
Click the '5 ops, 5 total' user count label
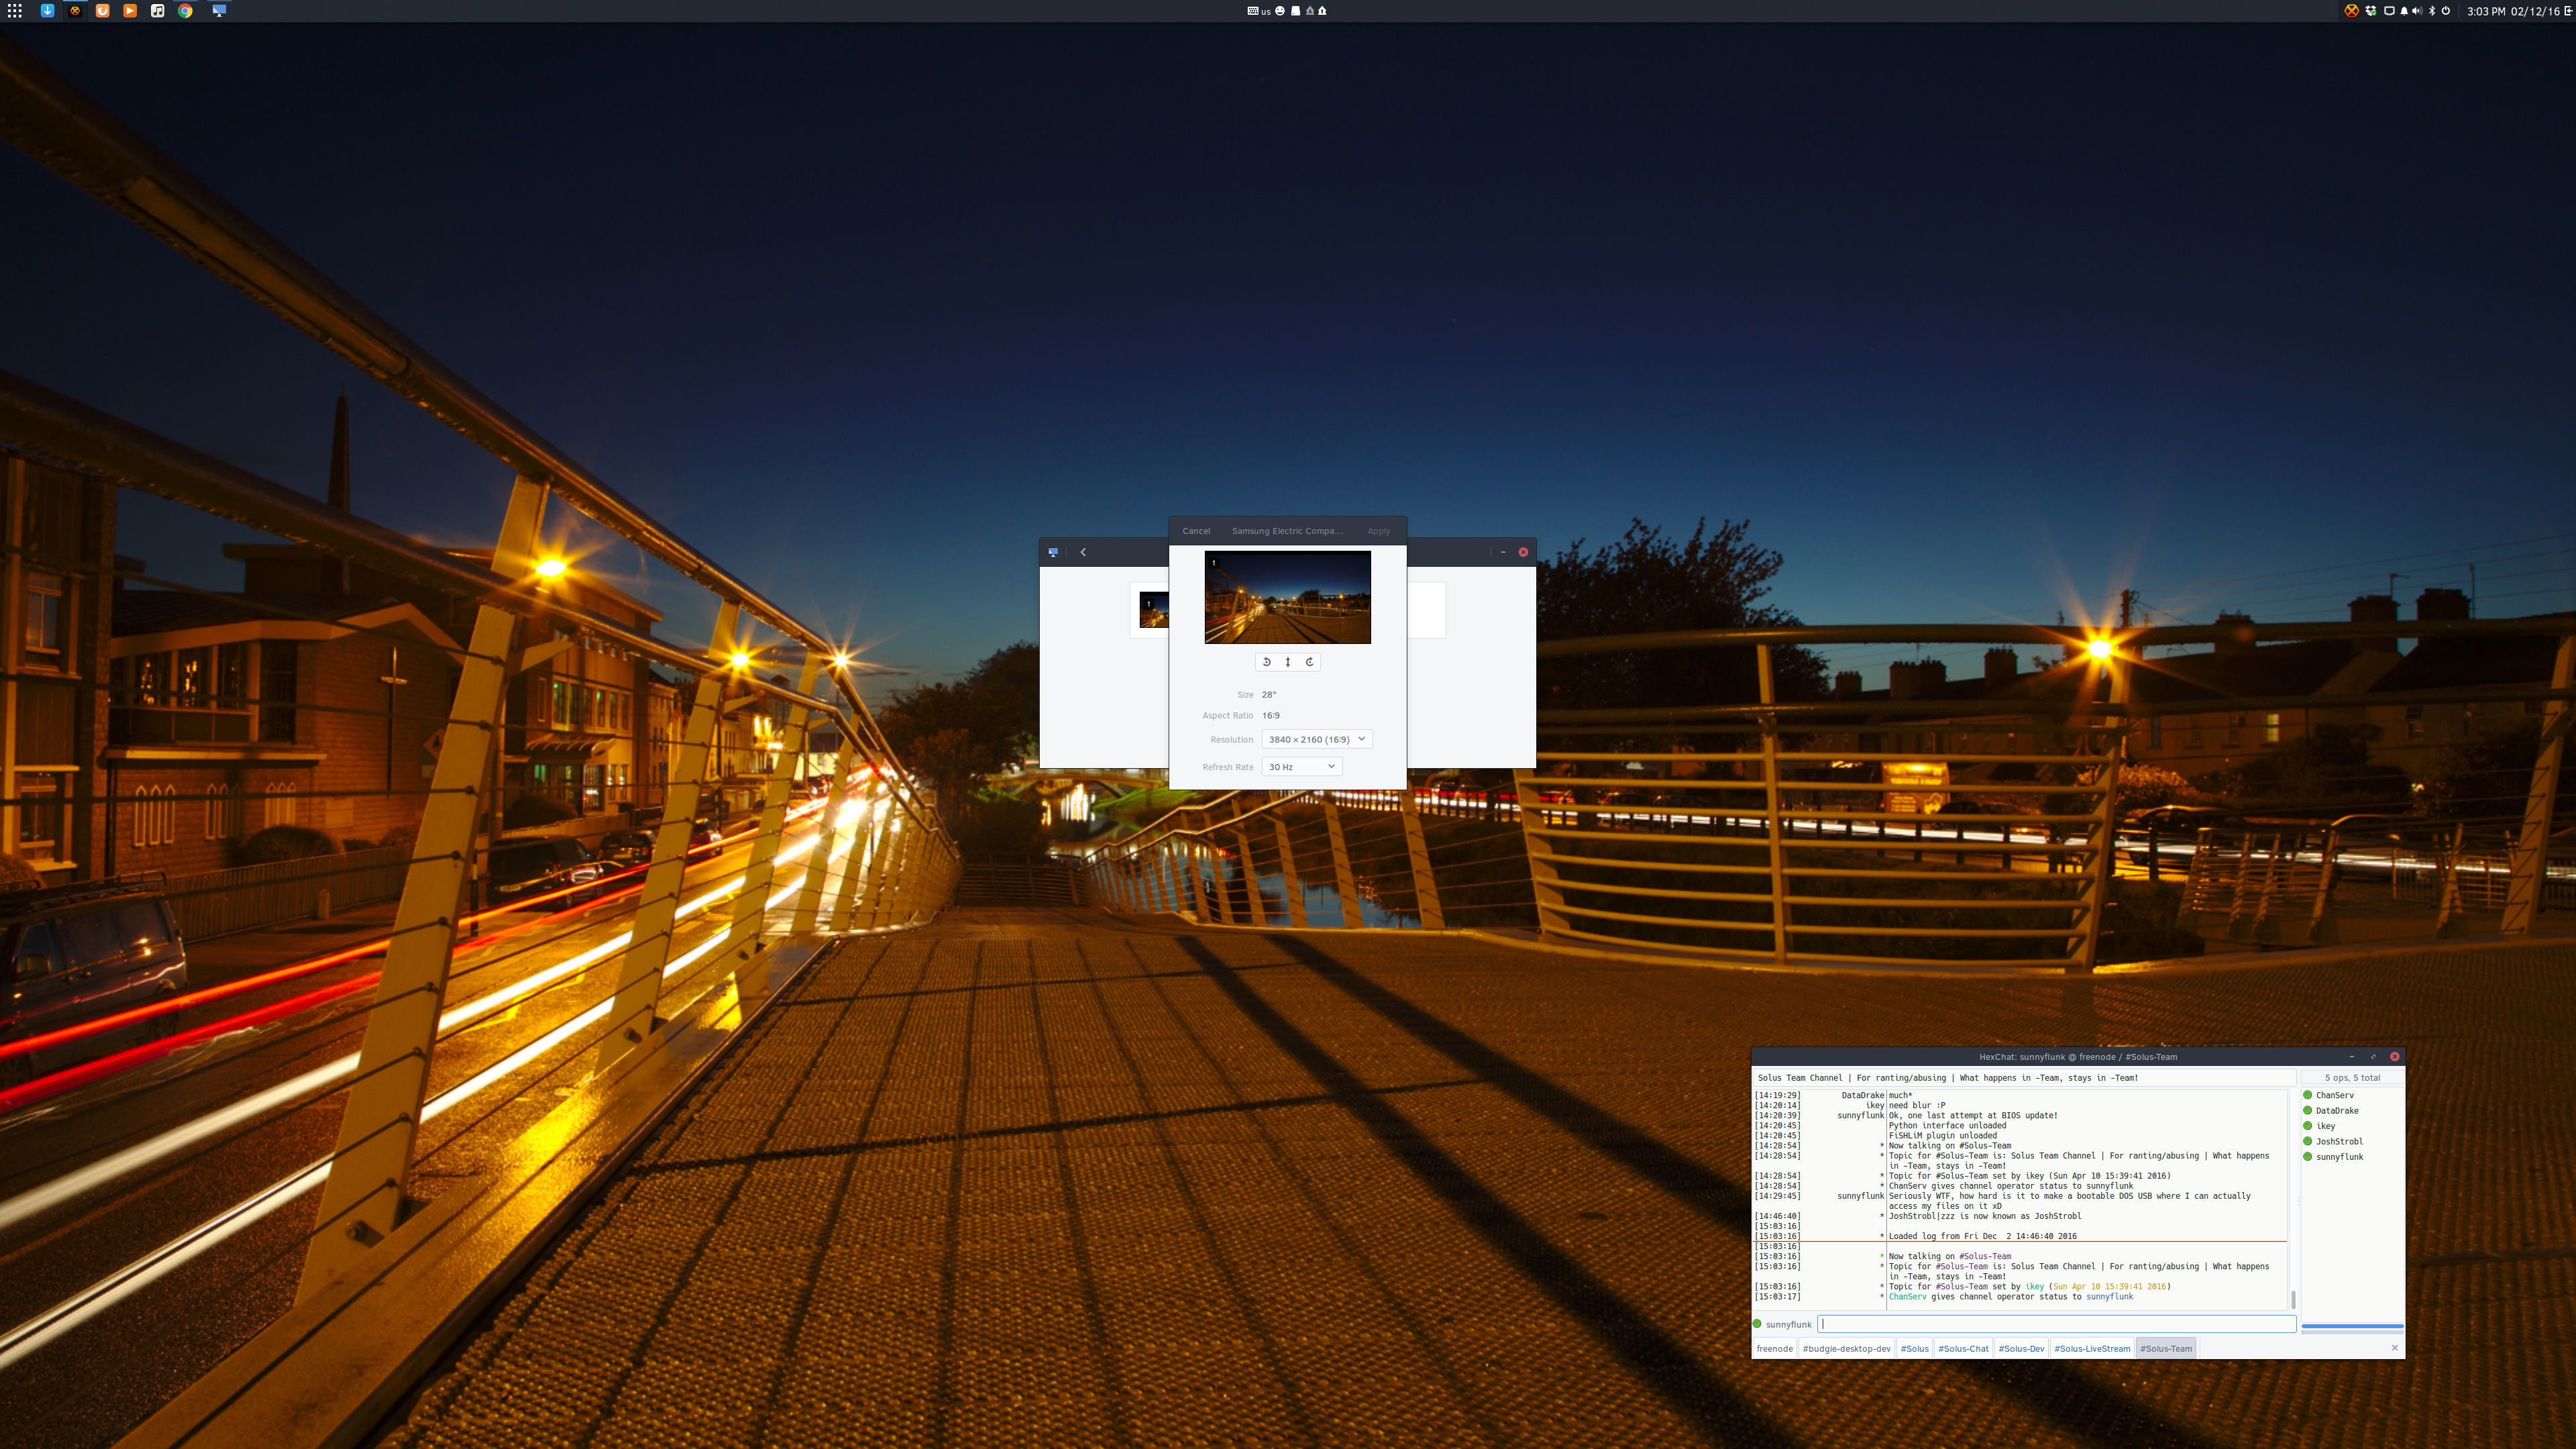2352,1078
